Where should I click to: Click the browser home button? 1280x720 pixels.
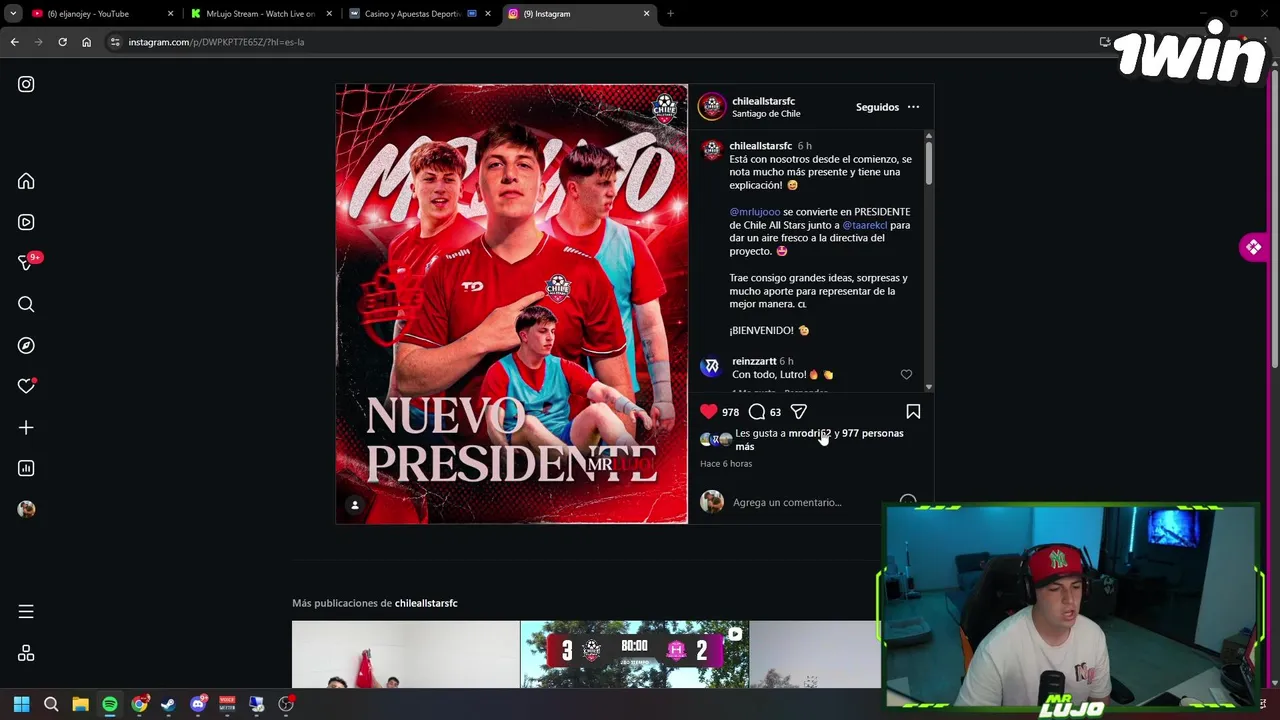pyautogui.click(x=86, y=42)
